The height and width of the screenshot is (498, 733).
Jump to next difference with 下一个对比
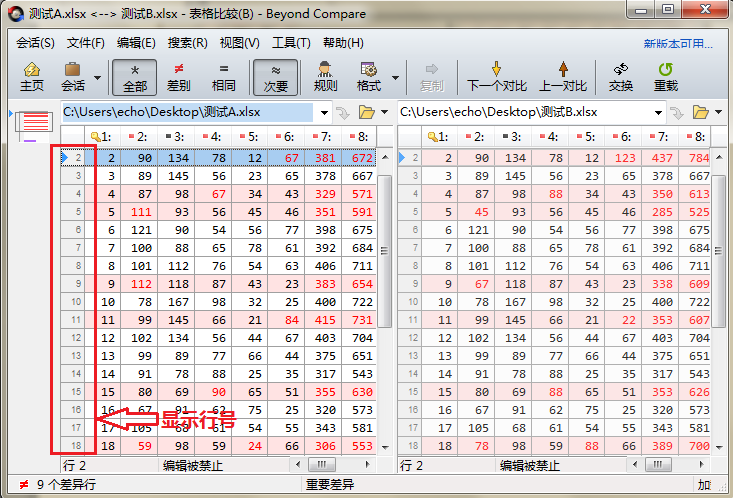496,77
